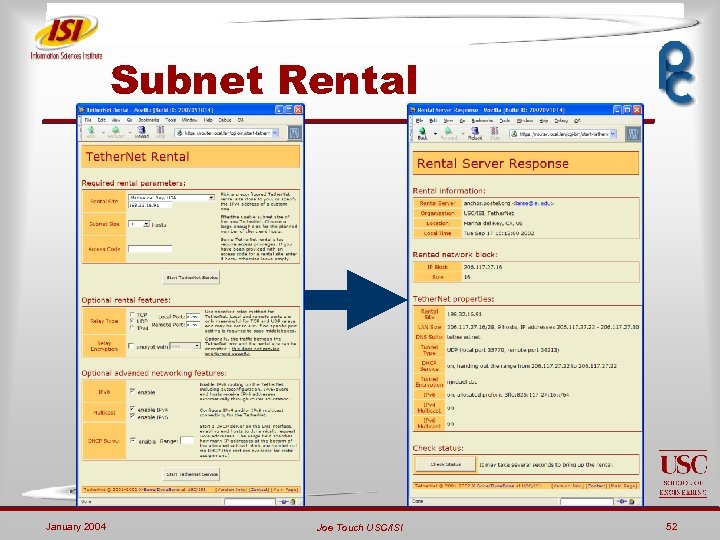720x540 pixels.
Task: Click Start TetherNet Service button below DHCP Server
Action: (x=191, y=474)
